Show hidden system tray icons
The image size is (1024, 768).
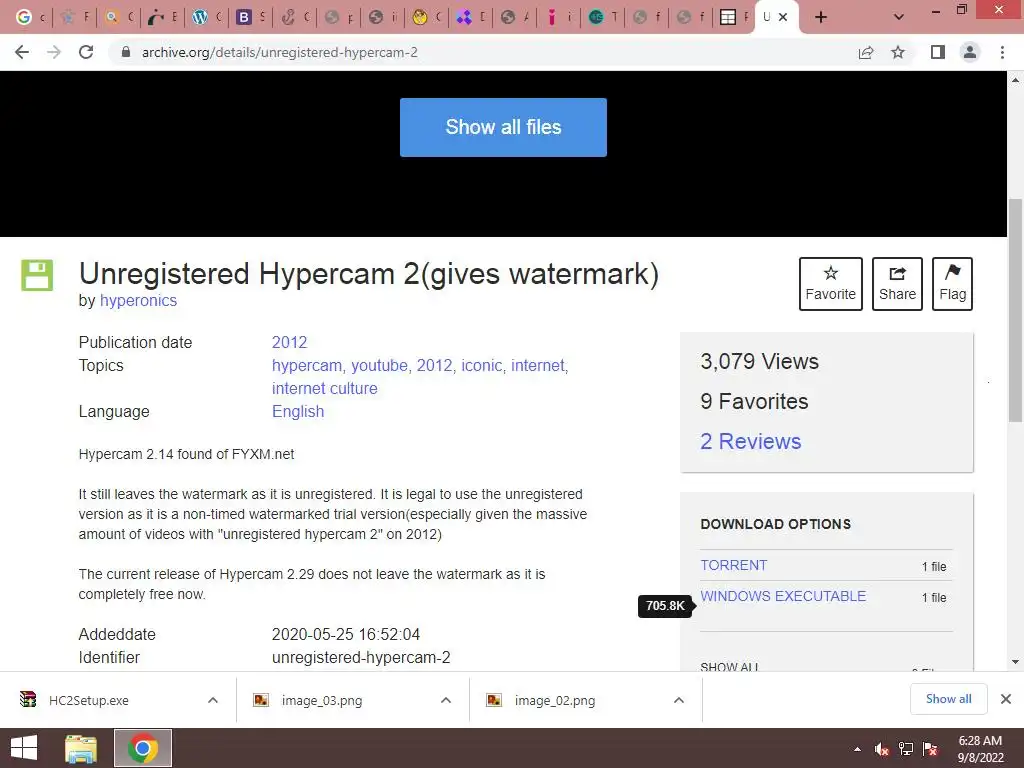(x=857, y=749)
